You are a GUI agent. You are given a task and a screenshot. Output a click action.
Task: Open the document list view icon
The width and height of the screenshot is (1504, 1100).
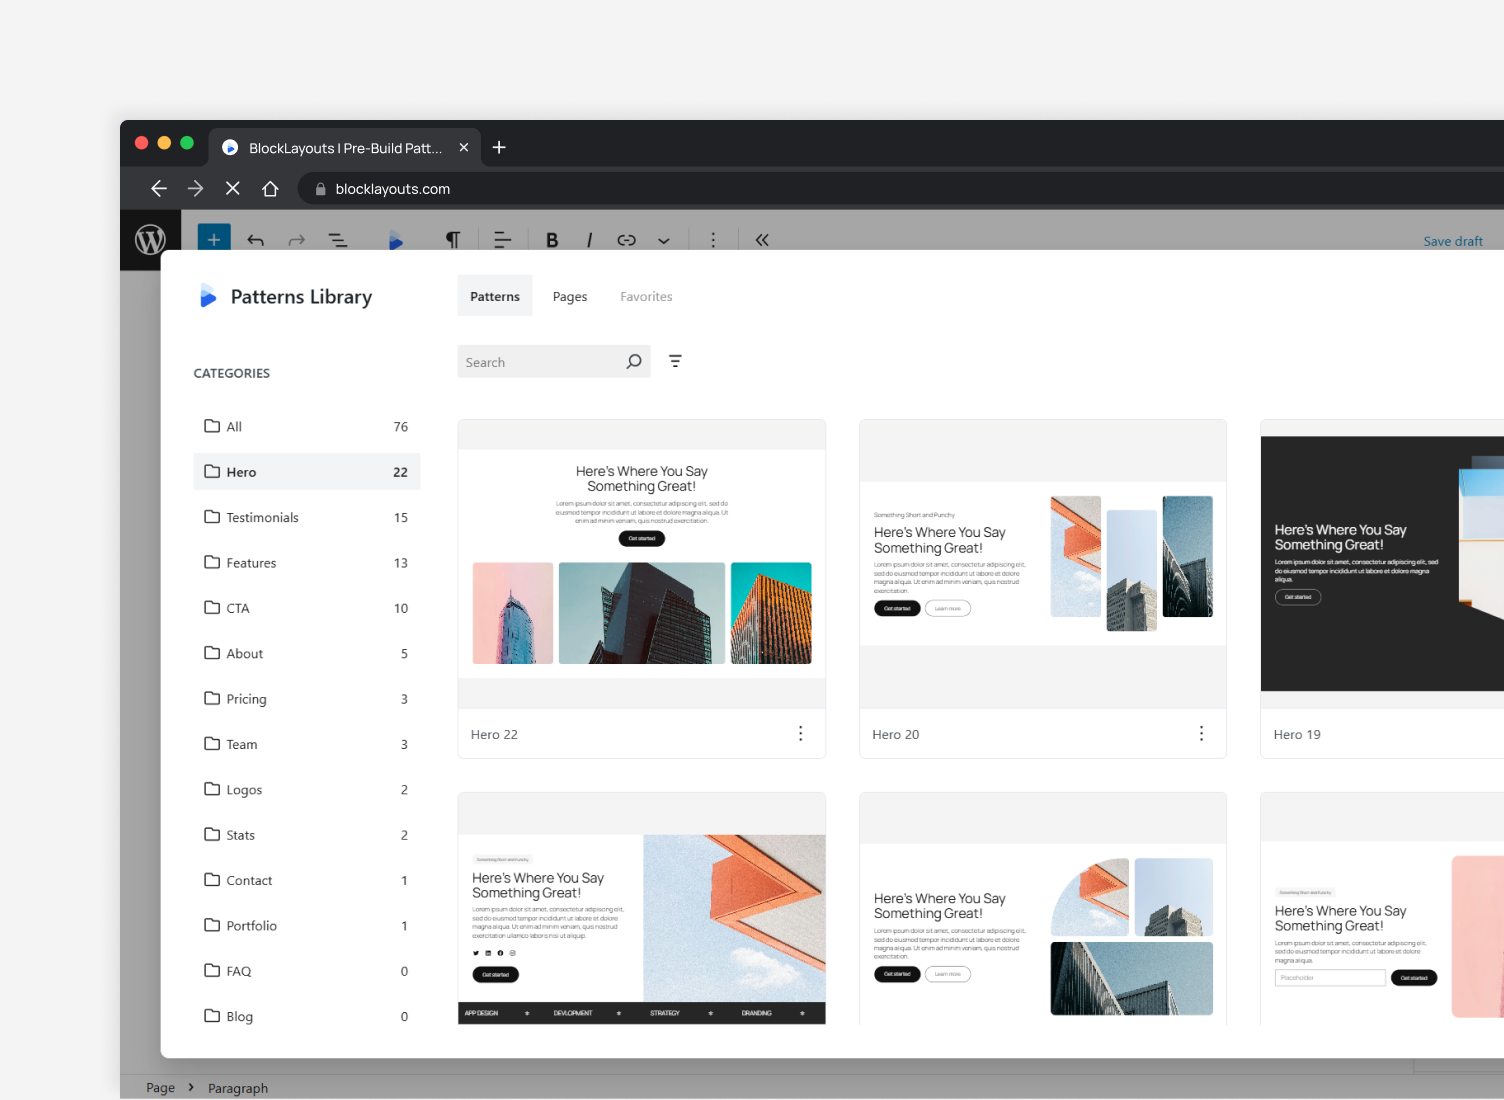point(338,240)
